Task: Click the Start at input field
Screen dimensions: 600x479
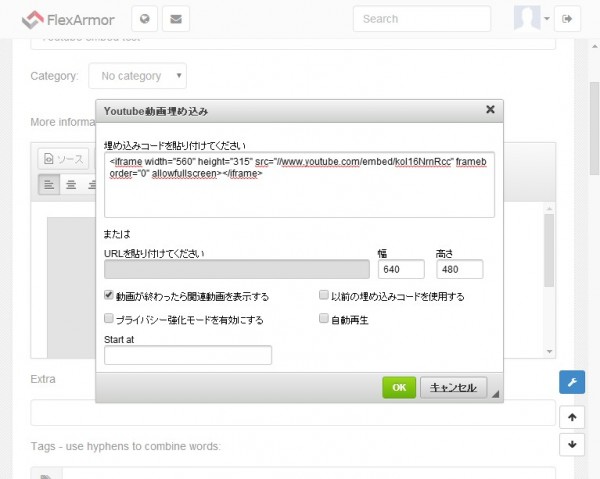Action: pos(187,355)
